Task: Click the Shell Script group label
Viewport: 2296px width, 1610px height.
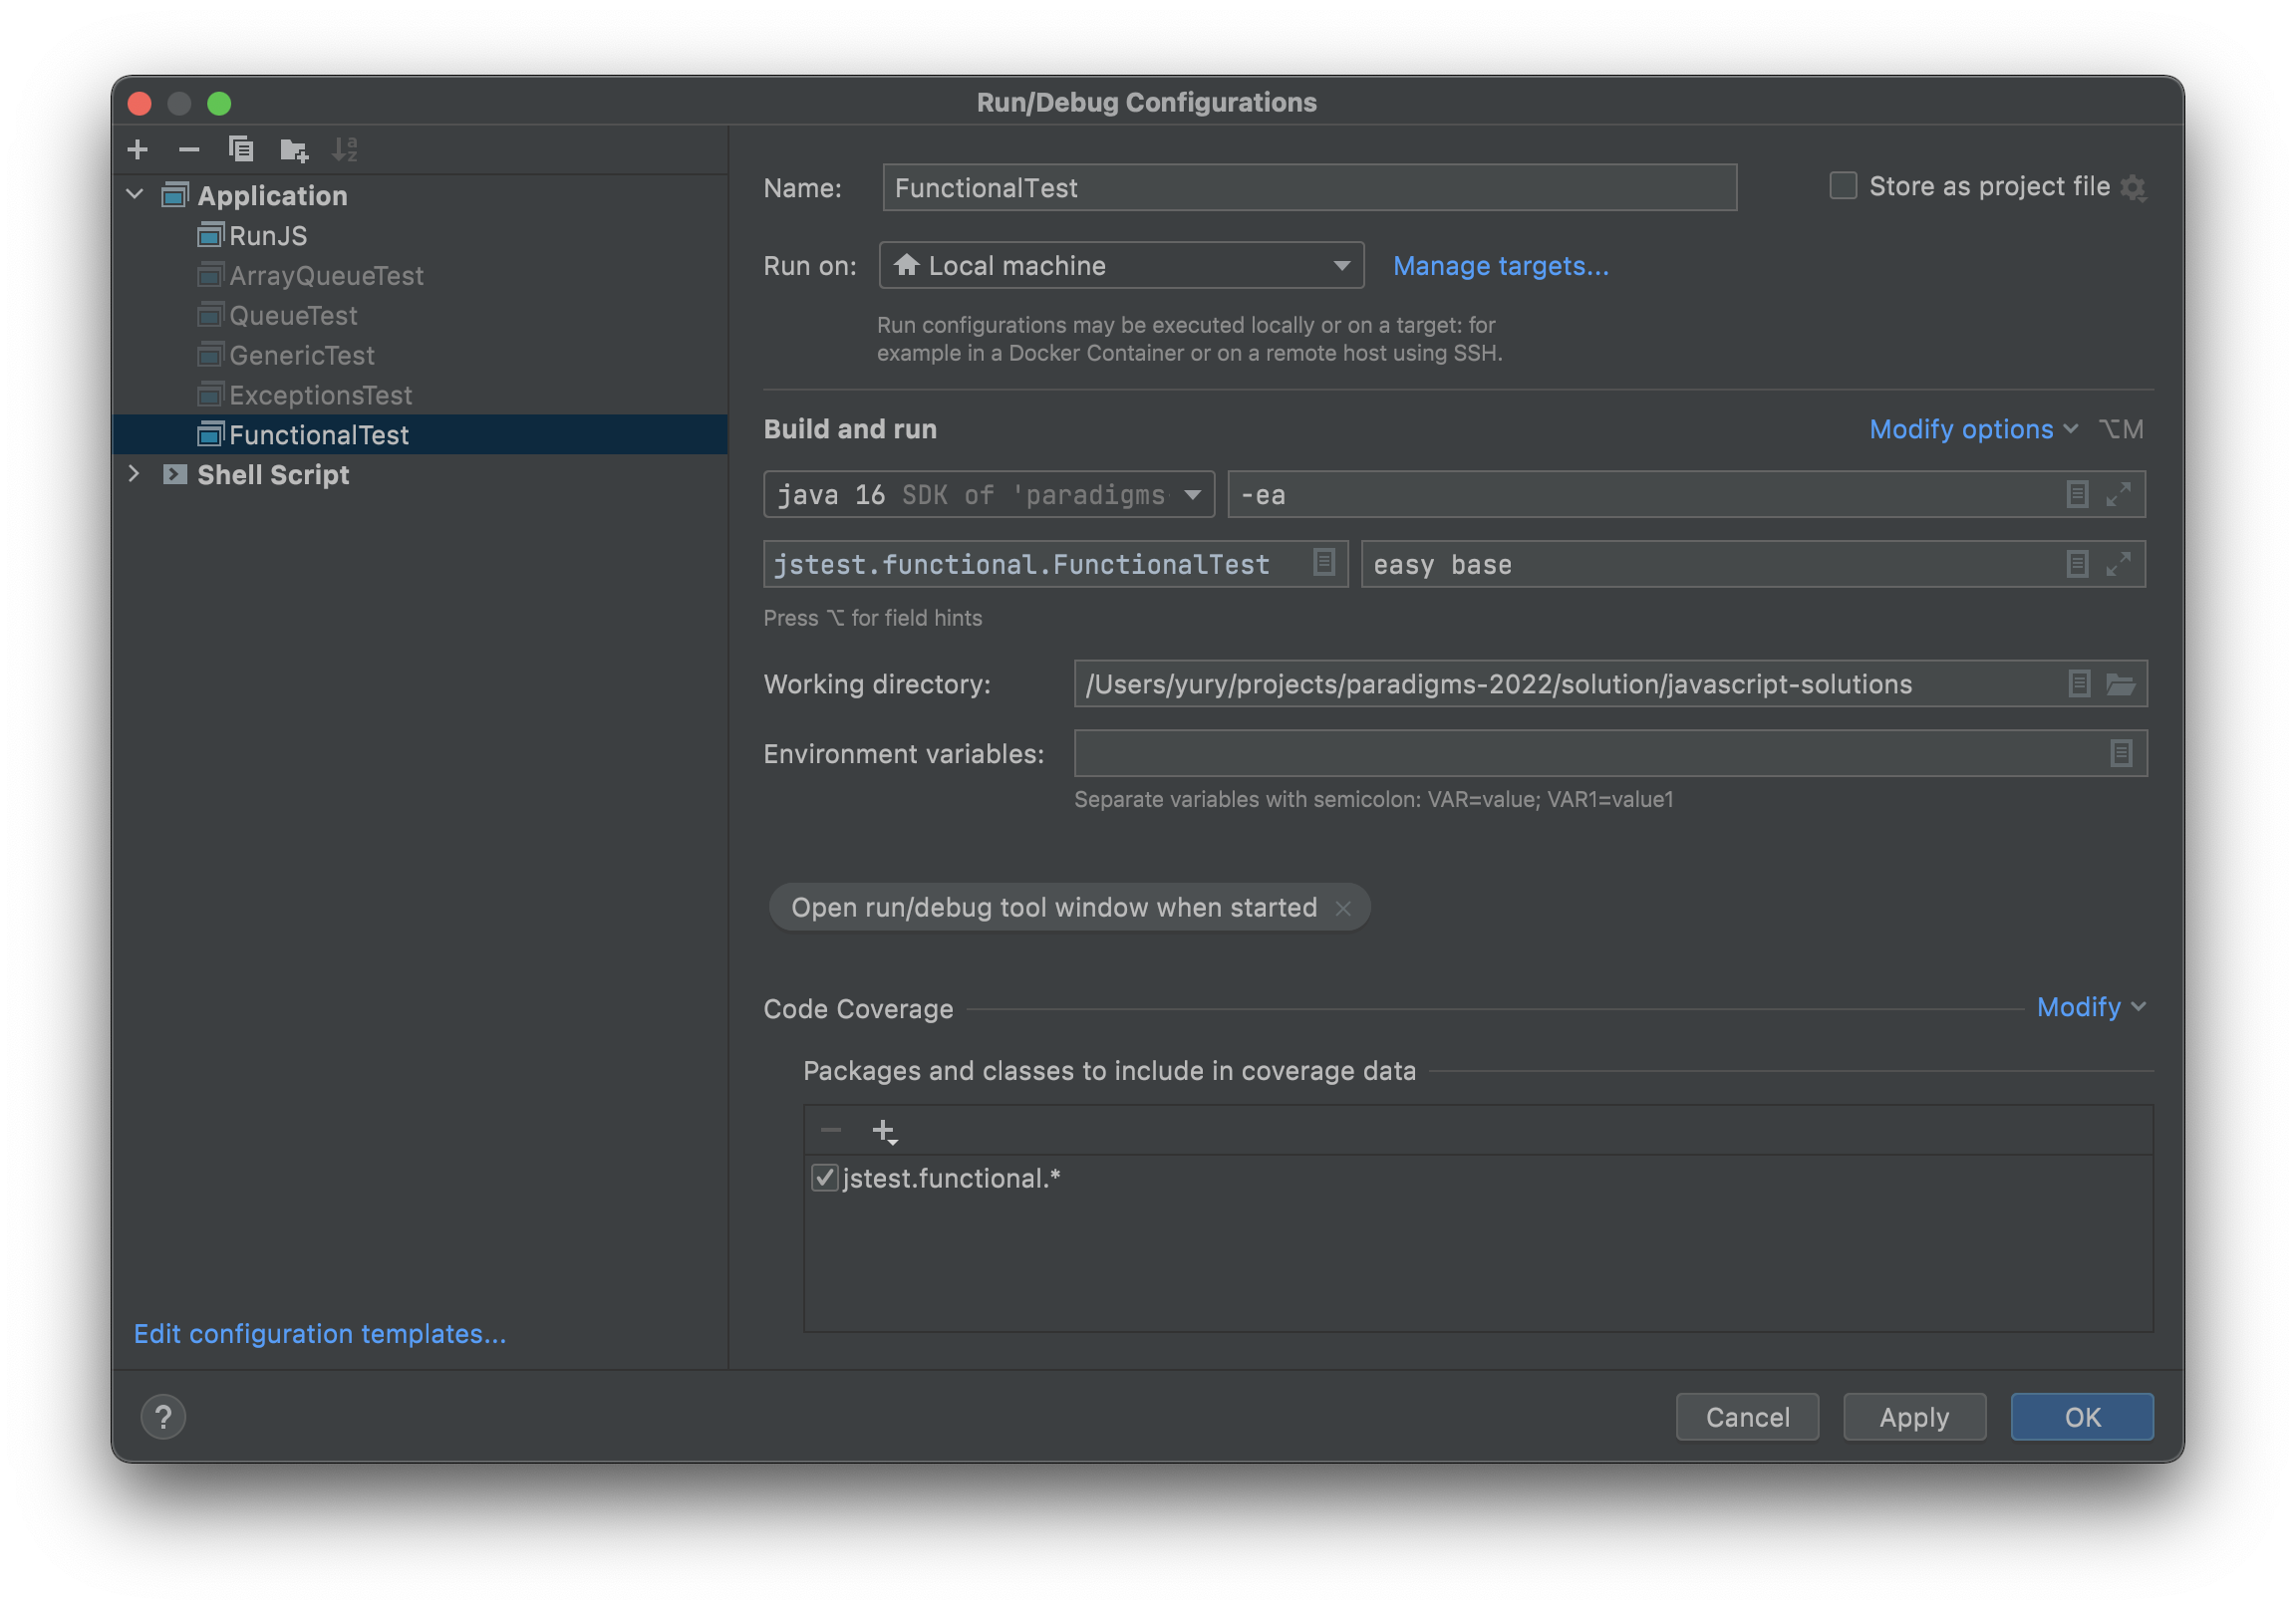Action: tap(273, 475)
